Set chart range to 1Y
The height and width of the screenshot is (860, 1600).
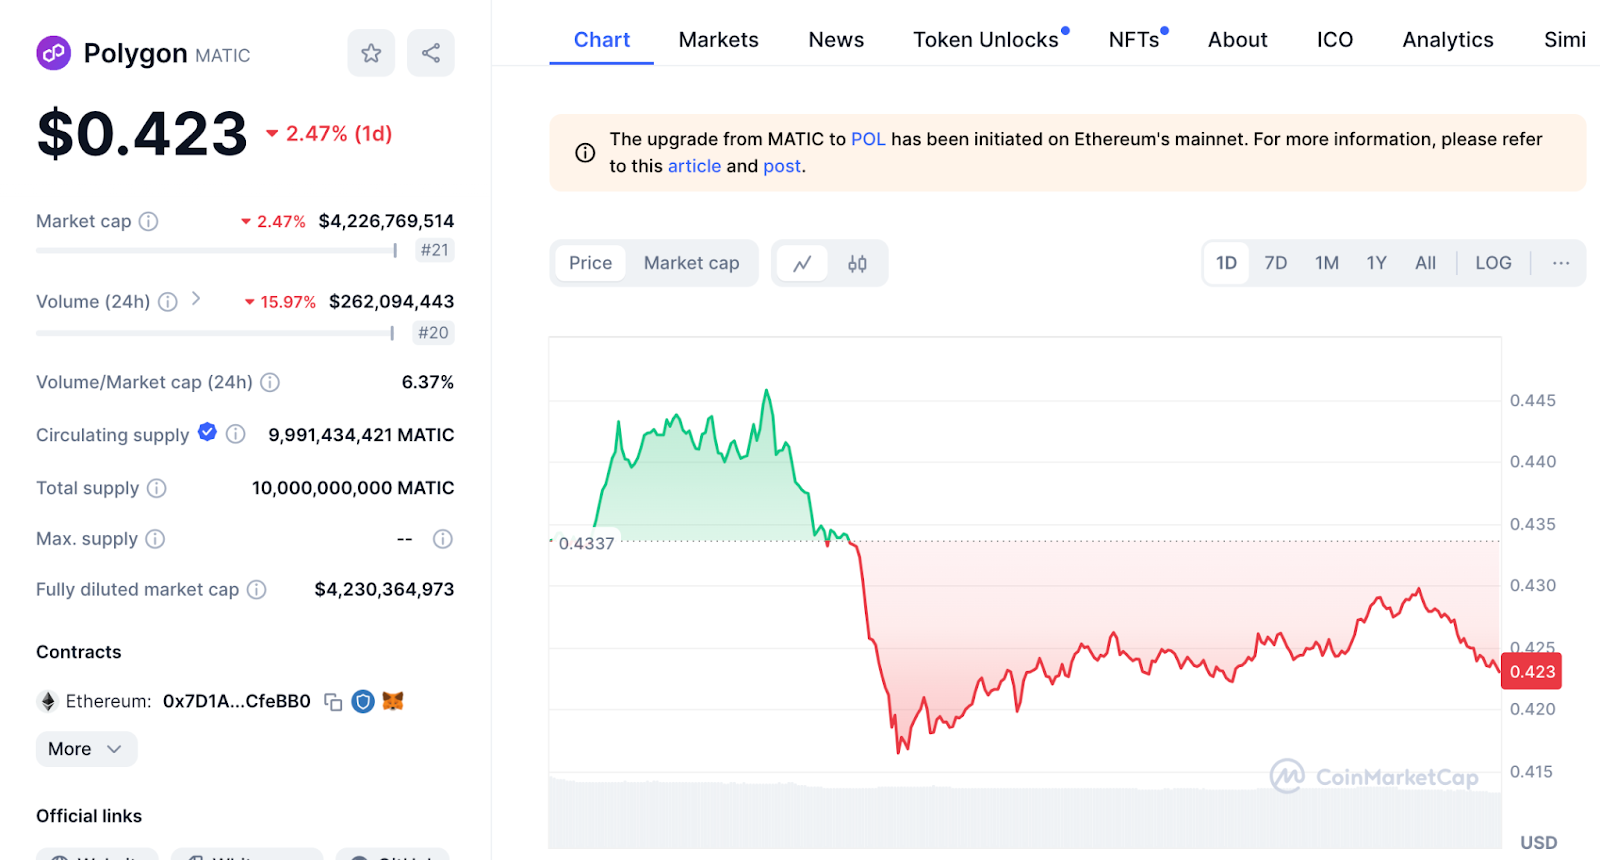pos(1377,263)
